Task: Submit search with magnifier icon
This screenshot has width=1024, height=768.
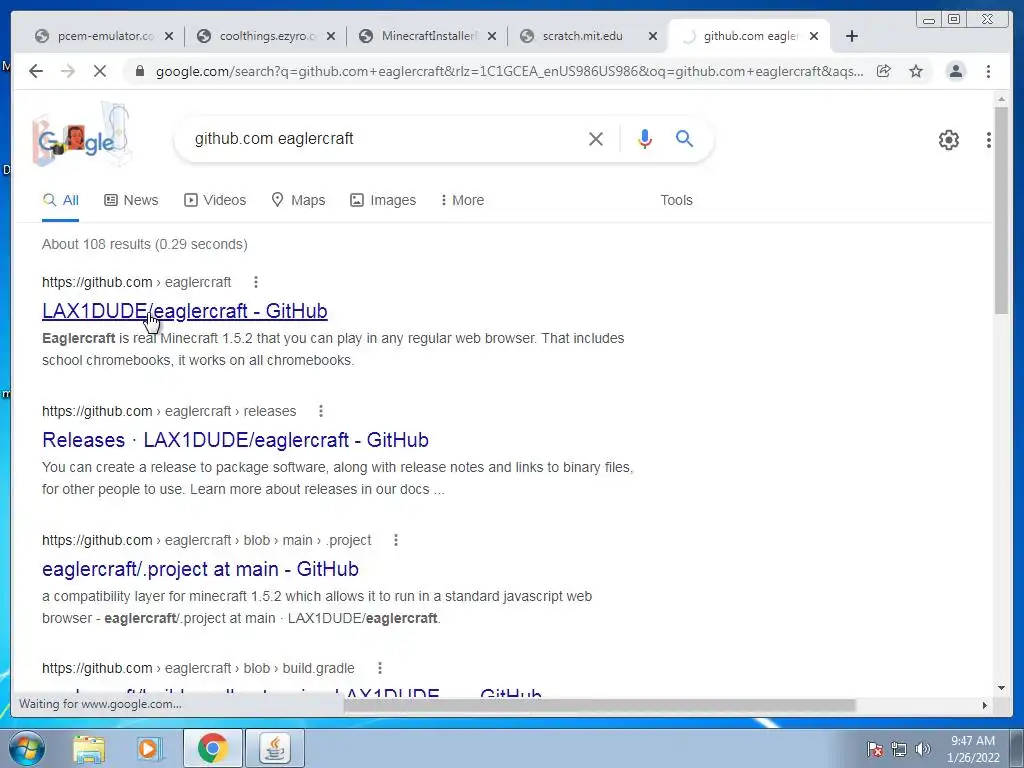Action: [684, 138]
